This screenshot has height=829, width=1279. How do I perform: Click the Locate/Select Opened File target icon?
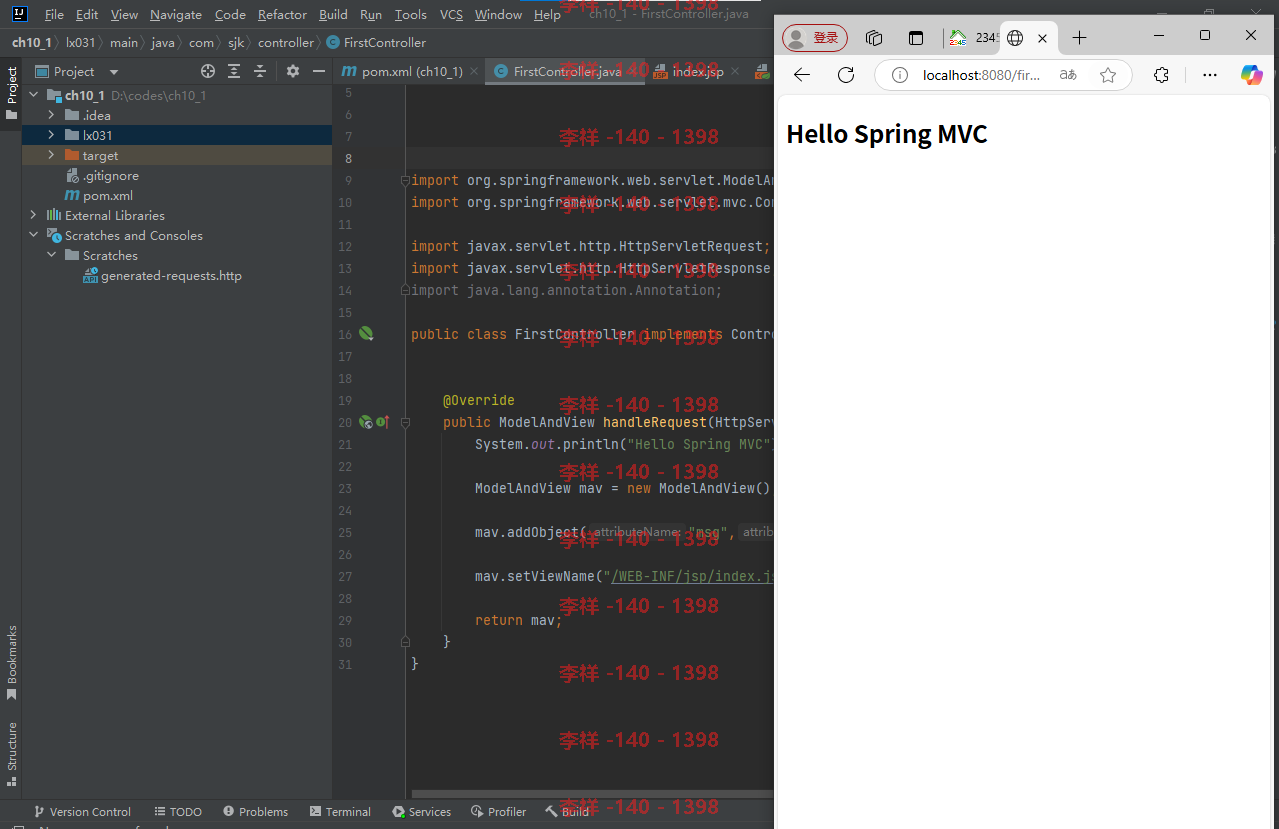click(x=208, y=71)
